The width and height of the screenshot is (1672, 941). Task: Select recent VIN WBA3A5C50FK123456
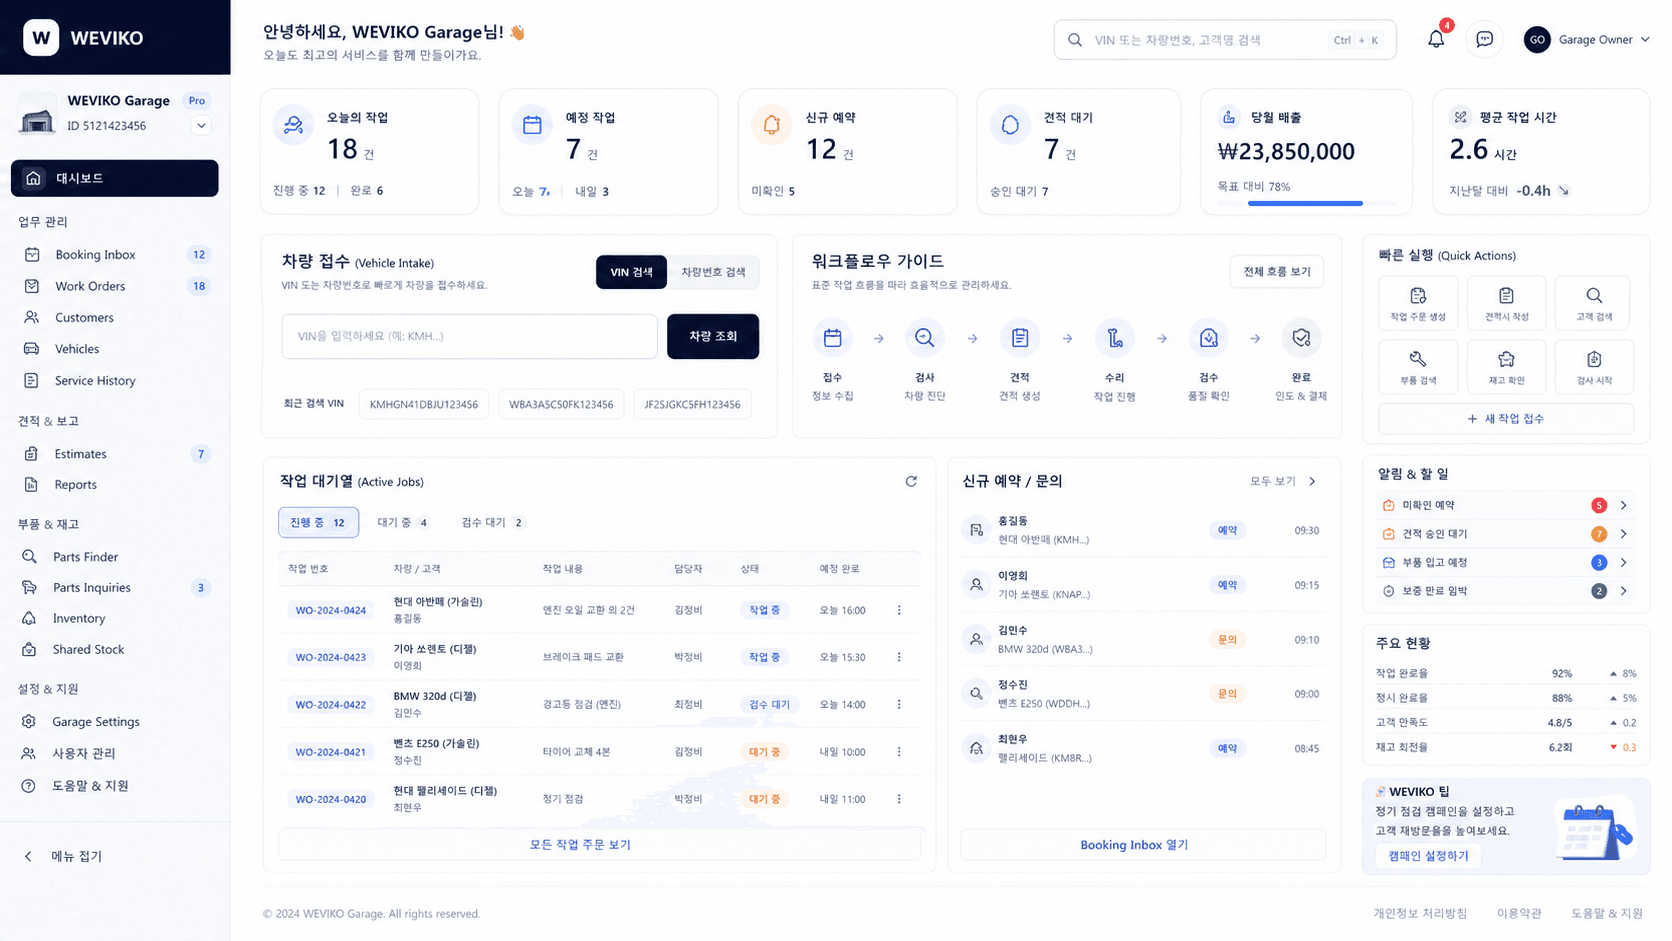click(x=561, y=404)
